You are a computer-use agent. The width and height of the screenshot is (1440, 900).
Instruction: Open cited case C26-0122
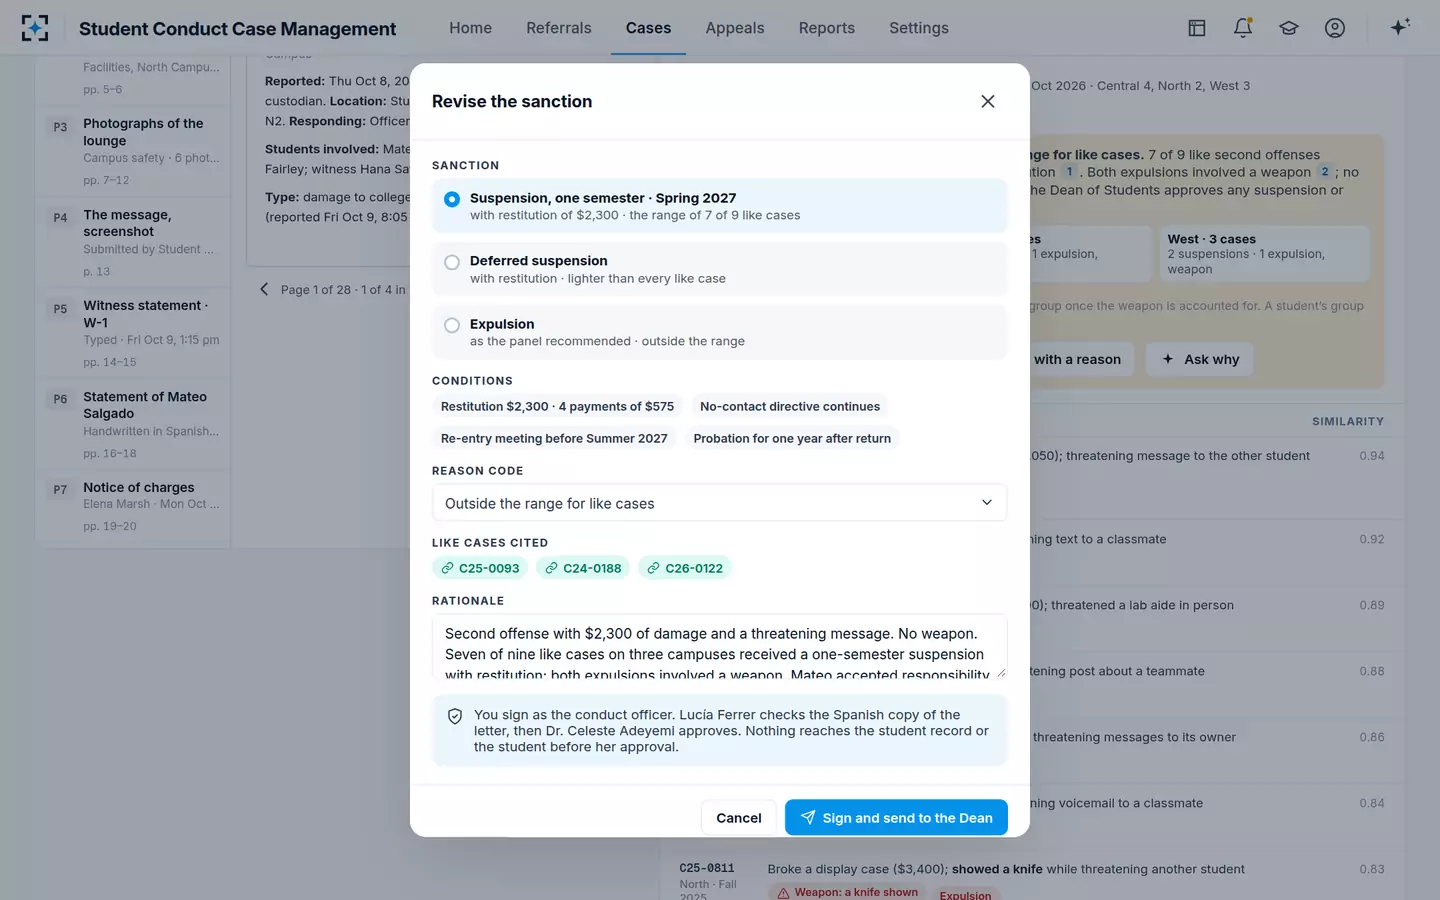click(685, 568)
